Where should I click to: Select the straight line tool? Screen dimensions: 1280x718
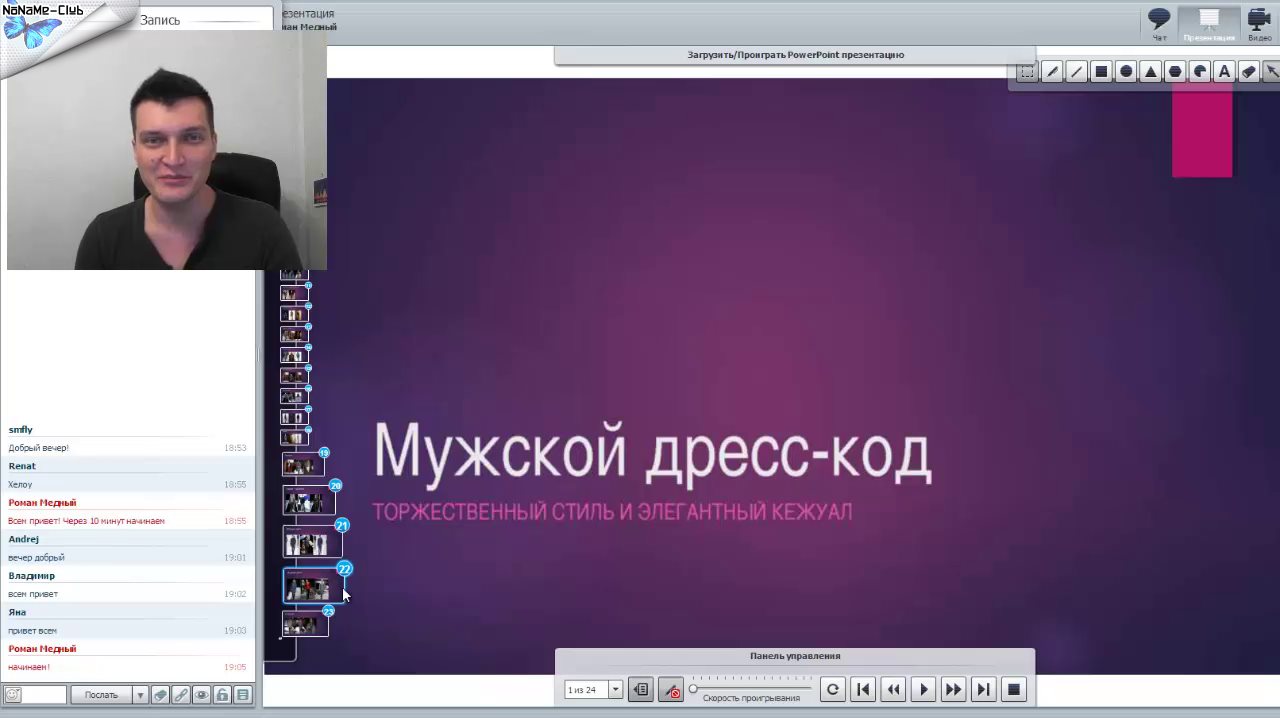1076,72
